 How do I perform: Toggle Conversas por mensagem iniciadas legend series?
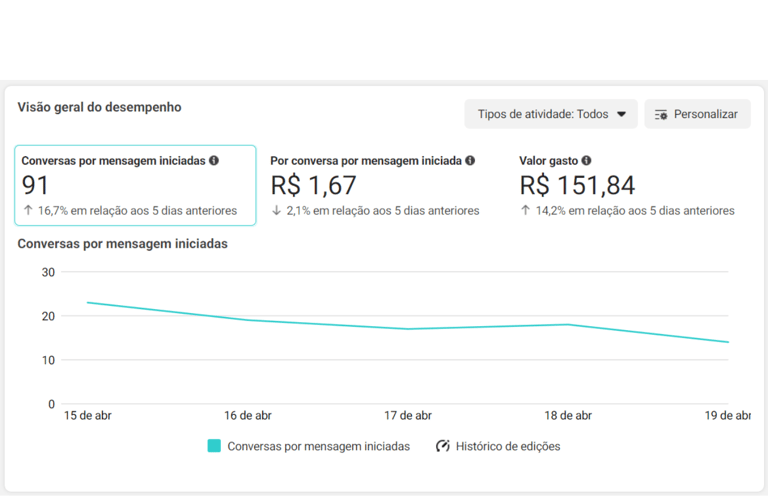318,446
